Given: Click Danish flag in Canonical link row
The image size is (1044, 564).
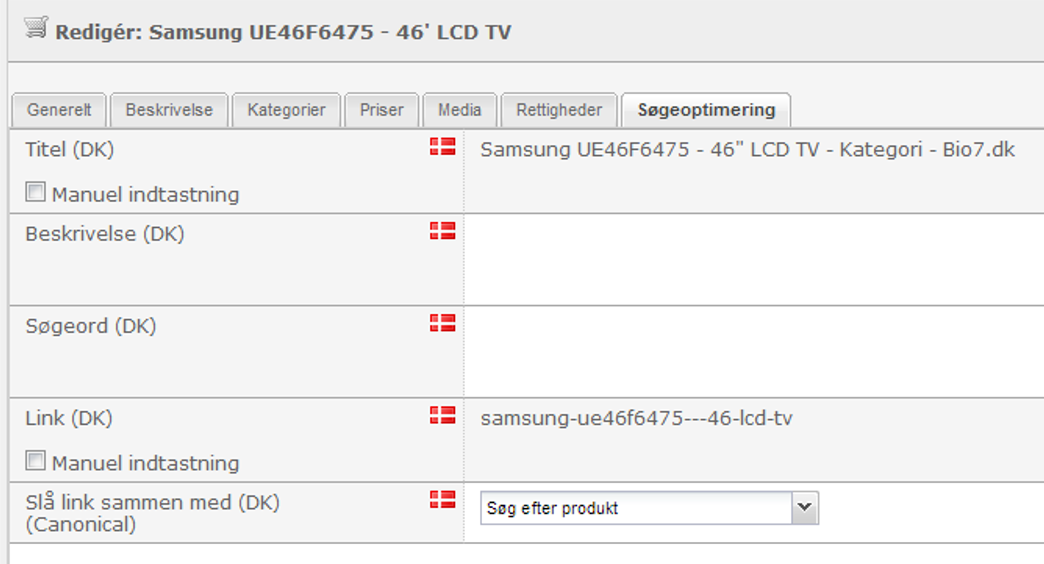Looking at the screenshot, I should (x=442, y=499).
